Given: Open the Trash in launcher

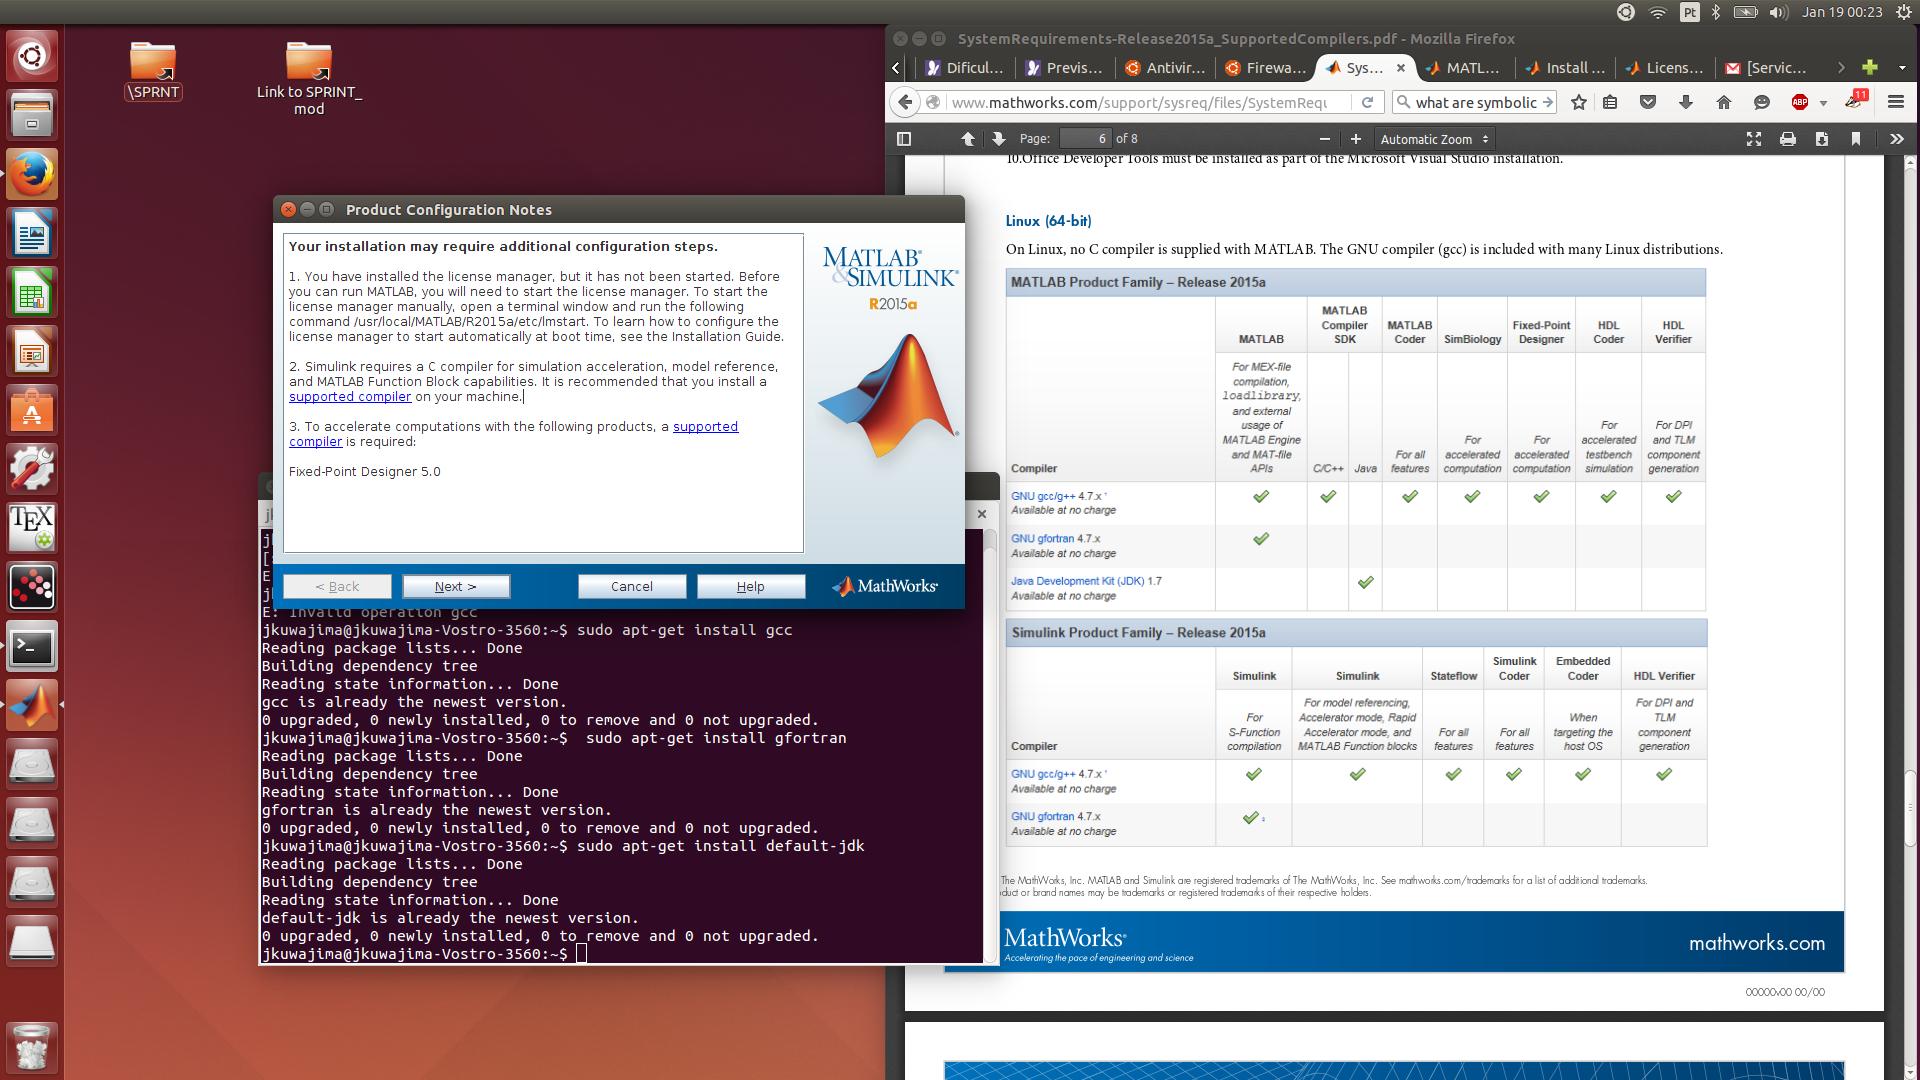Looking at the screenshot, I should point(32,1048).
